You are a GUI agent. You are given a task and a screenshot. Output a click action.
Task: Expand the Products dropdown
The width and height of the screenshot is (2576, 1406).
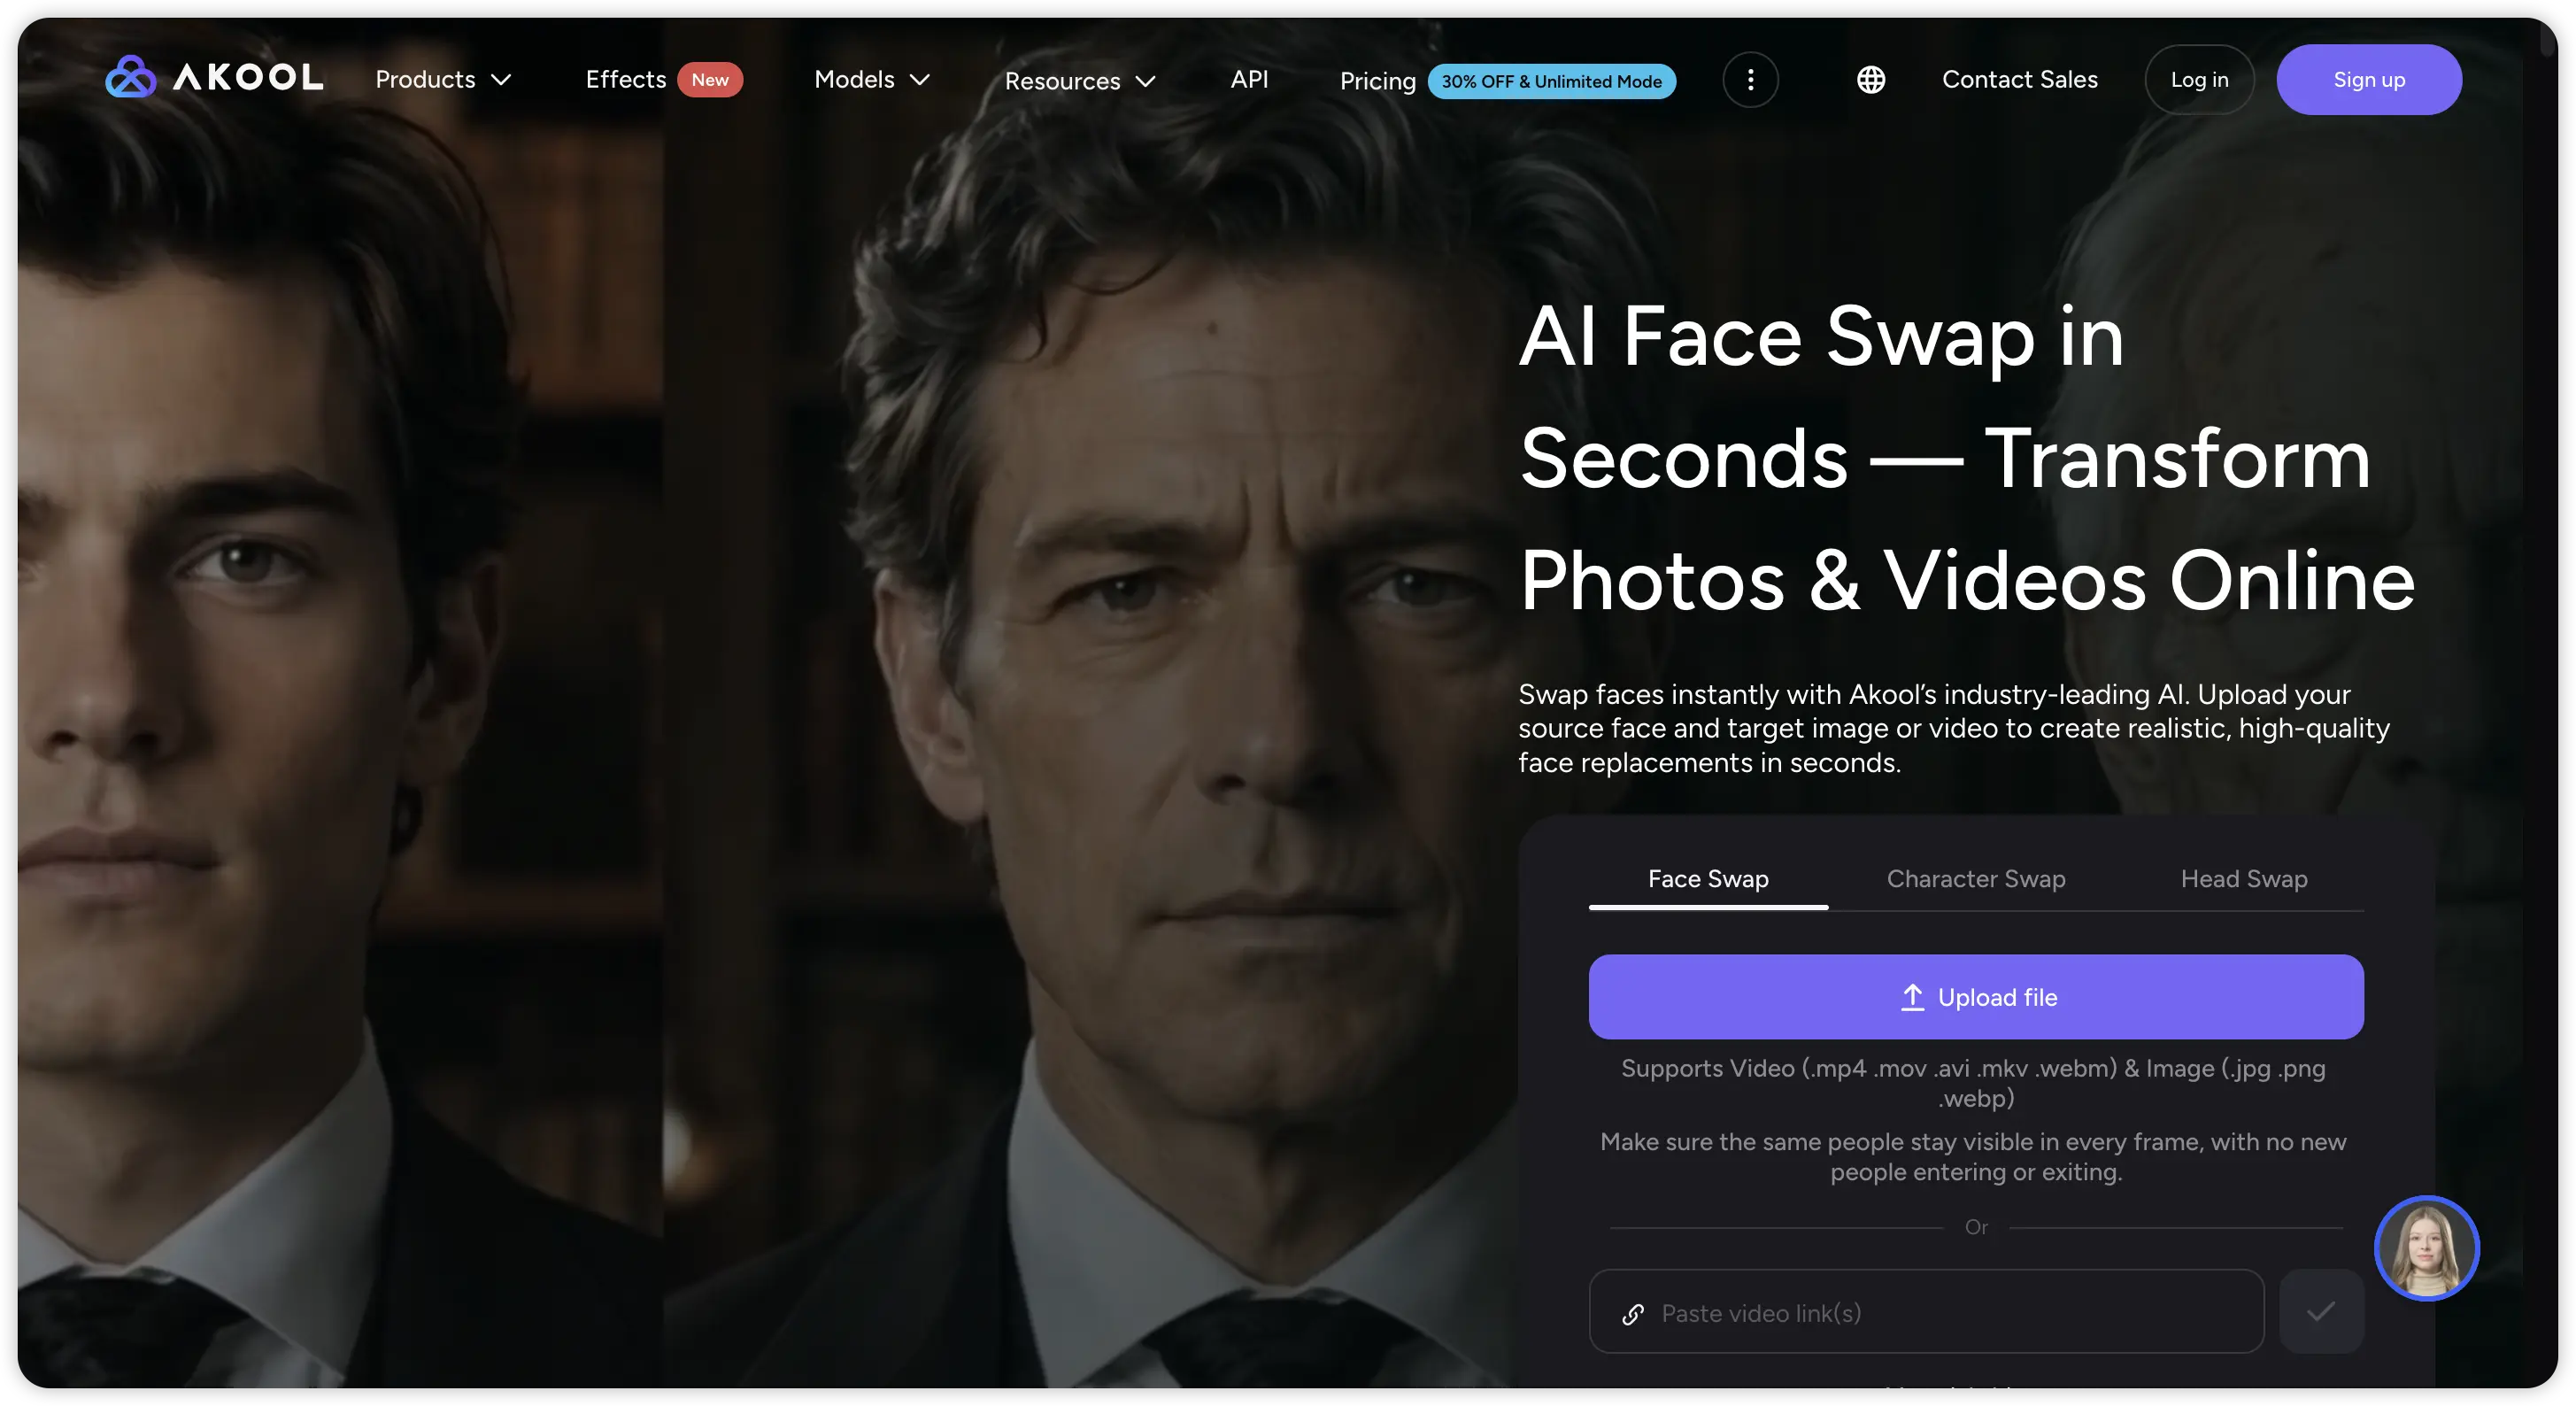point(443,80)
